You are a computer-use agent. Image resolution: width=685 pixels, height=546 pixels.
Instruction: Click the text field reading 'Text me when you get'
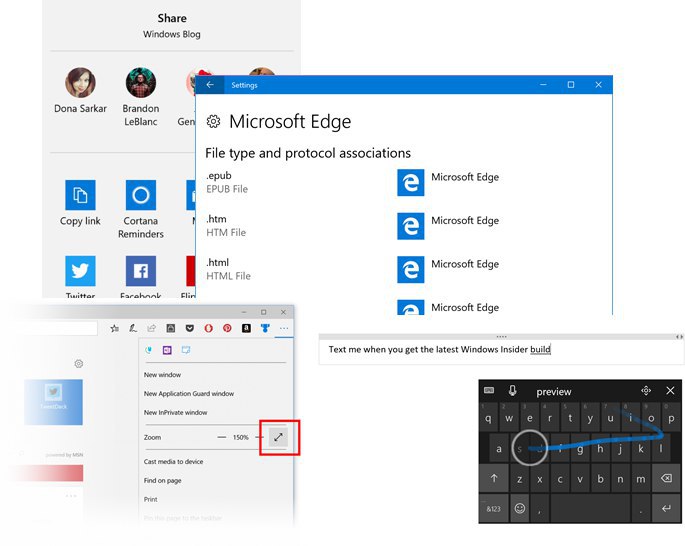pos(502,352)
